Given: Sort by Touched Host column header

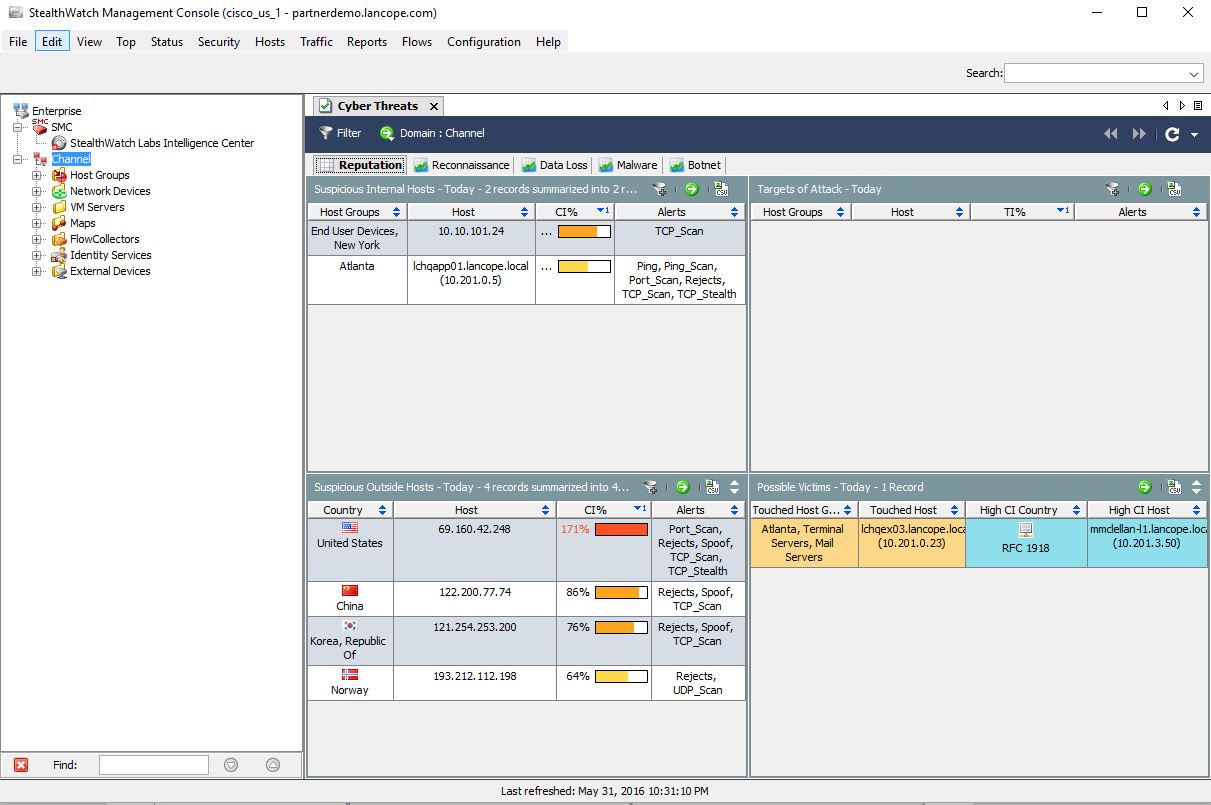Looking at the screenshot, I should coord(911,510).
